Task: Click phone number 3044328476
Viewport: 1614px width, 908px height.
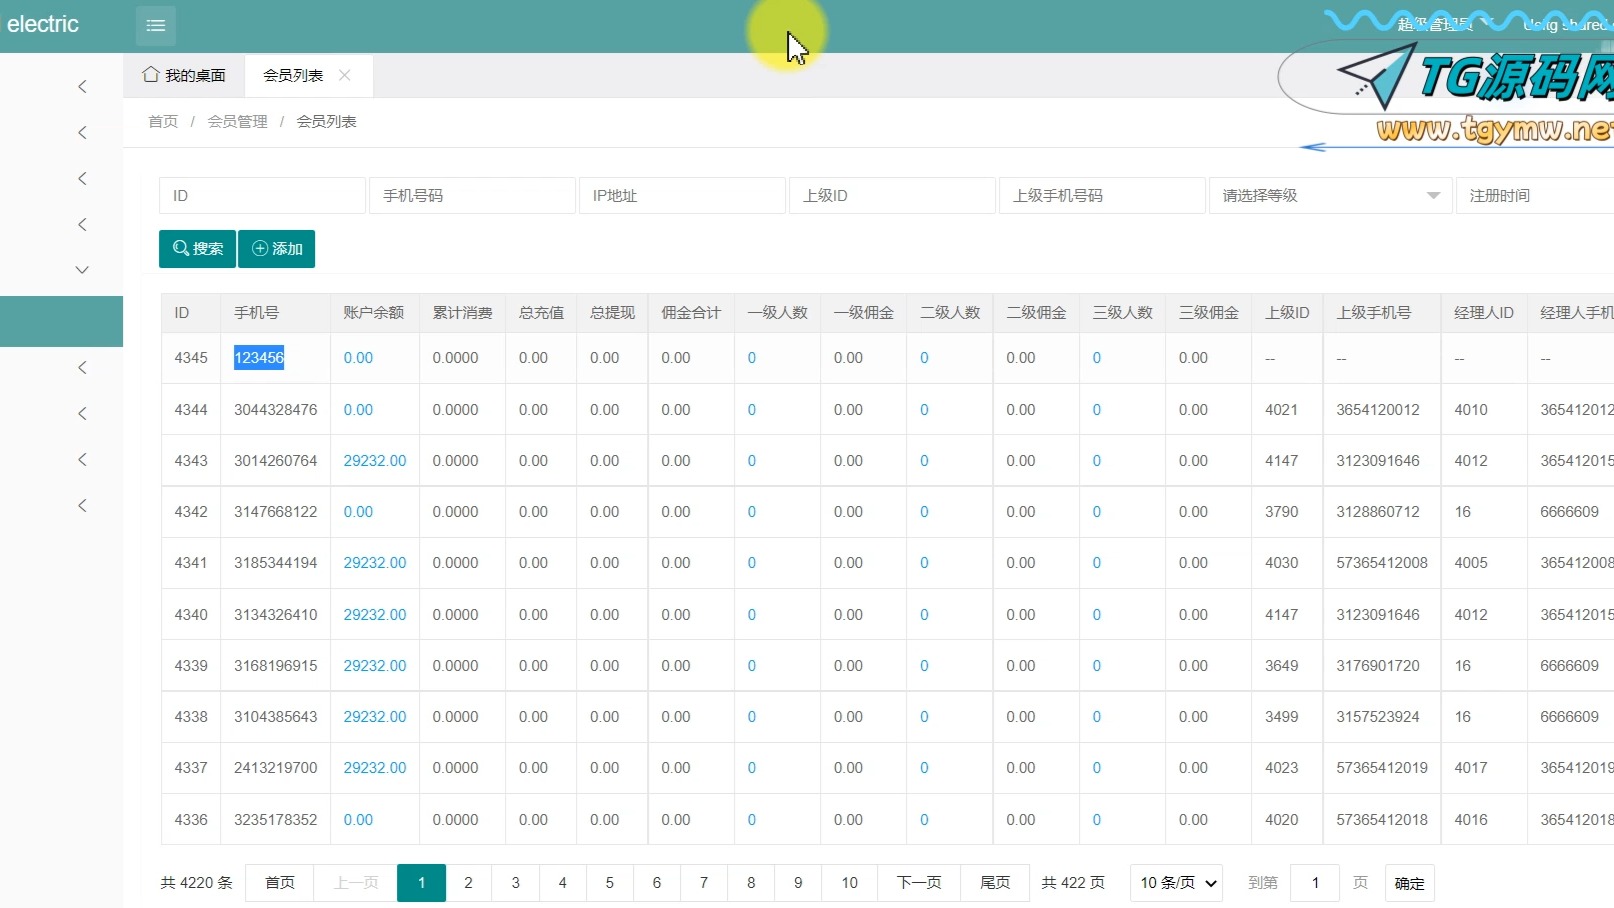Action: [276, 410]
